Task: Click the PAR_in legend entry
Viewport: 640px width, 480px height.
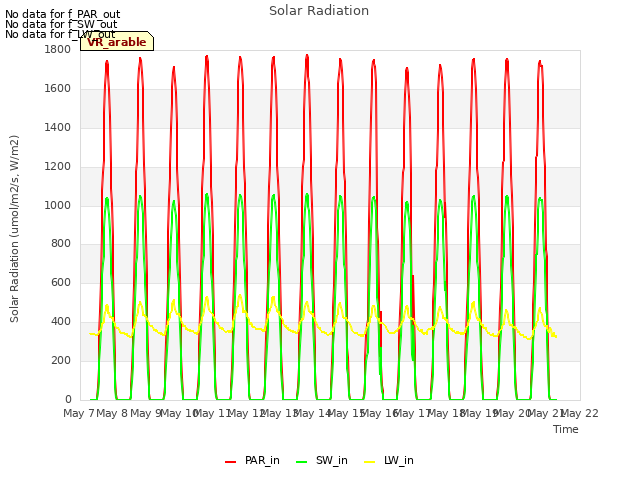Action: pyautogui.click(x=252, y=460)
